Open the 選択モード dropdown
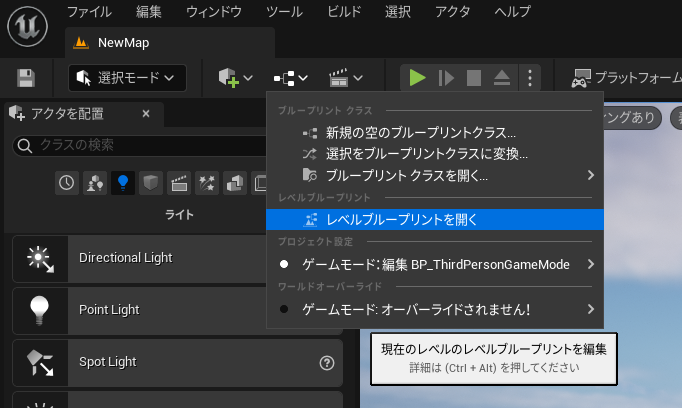The height and width of the screenshot is (408, 682). 127,78
